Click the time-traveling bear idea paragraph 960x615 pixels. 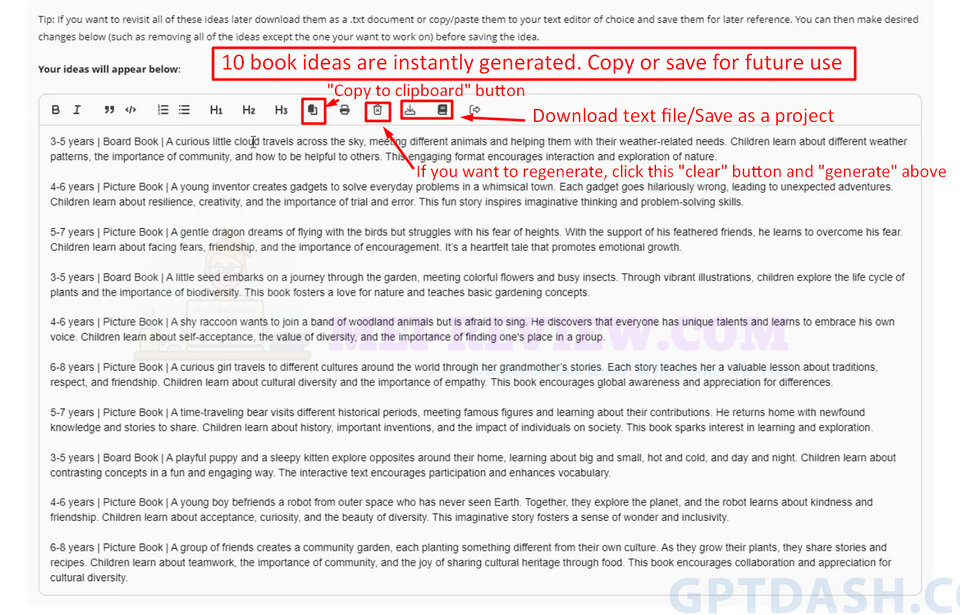pyautogui.click(x=462, y=420)
